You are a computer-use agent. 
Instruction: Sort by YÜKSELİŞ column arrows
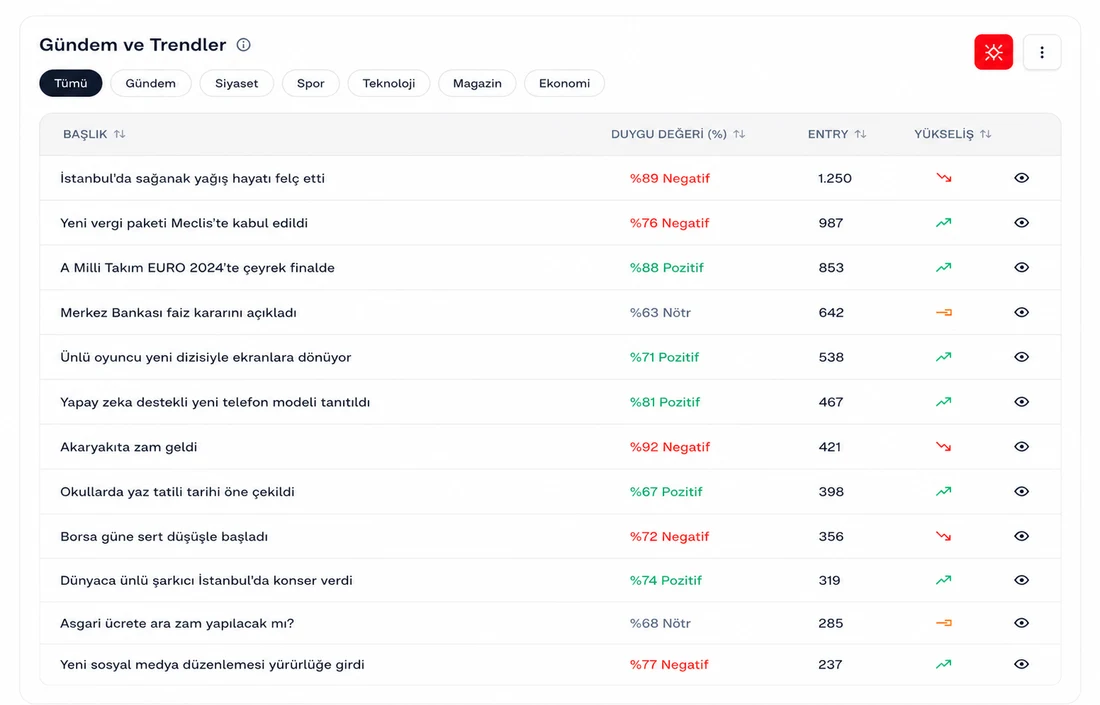(x=986, y=133)
